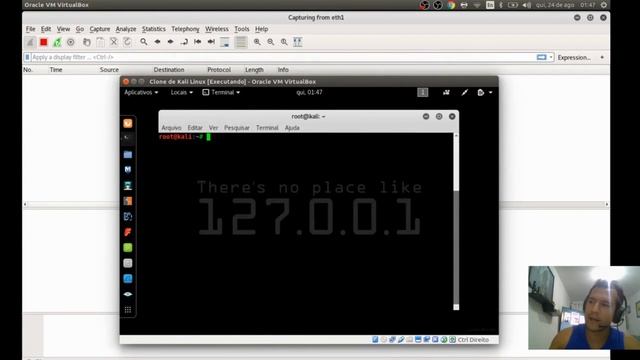The image size is (640, 360).
Task: Stop capturing packets with red square
Action: 44,42
